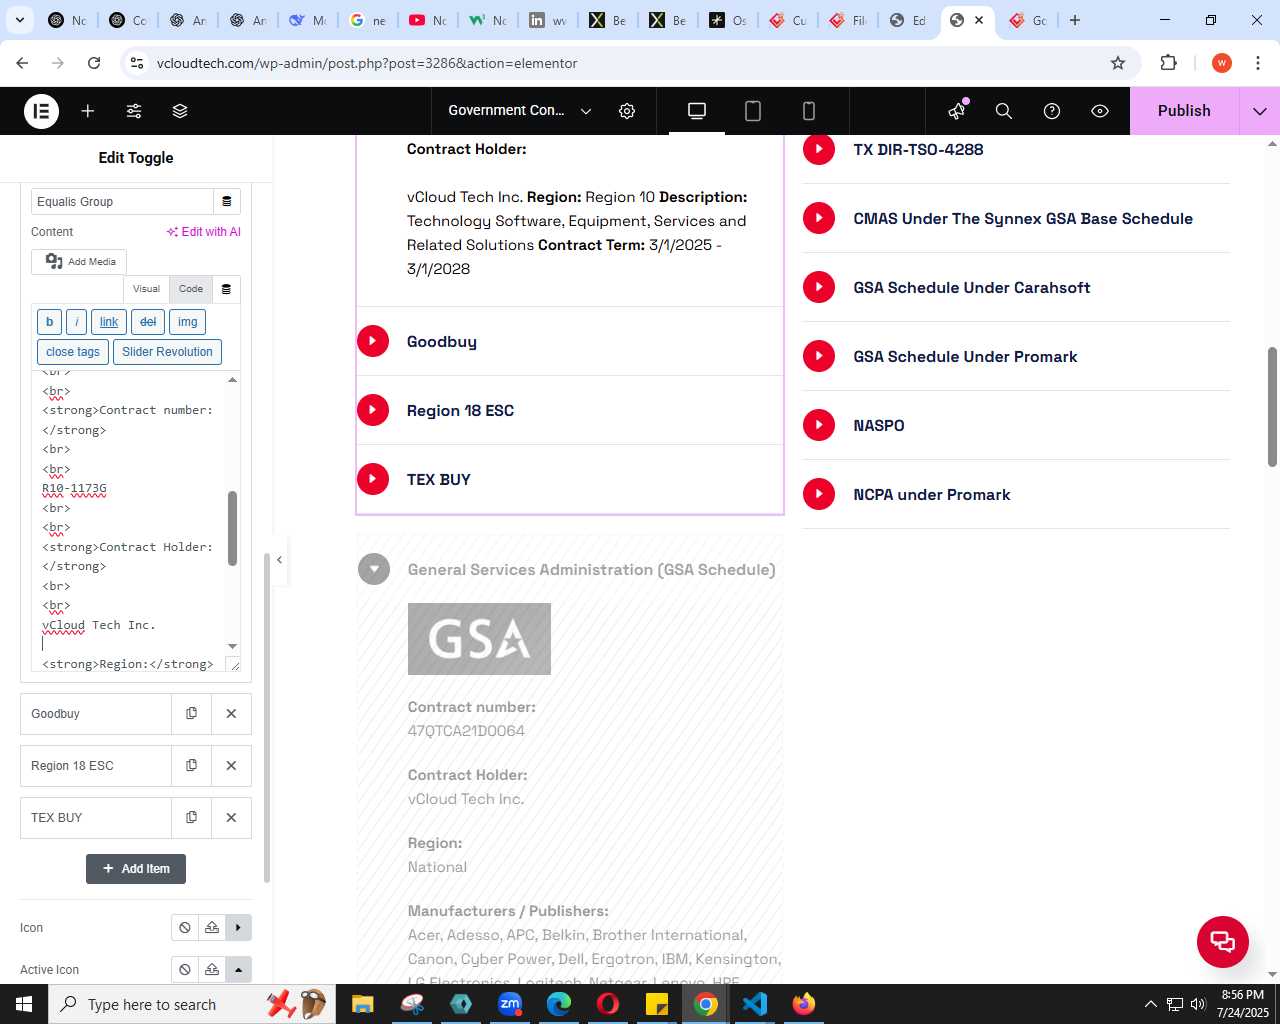Screen dimensions: 1280x1024
Task: Open dynamic tags icon beside Code tab
Action: [x=226, y=289]
